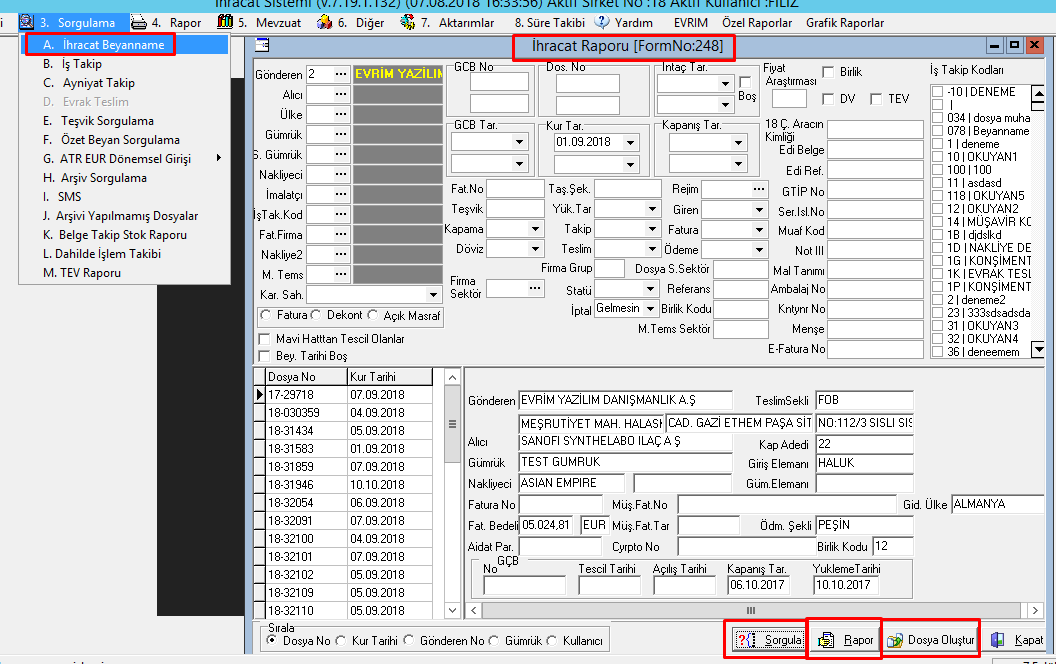This screenshot has height=664, width=1056.
Task: Select the Fatura radio button
Action: click(266, 315)
